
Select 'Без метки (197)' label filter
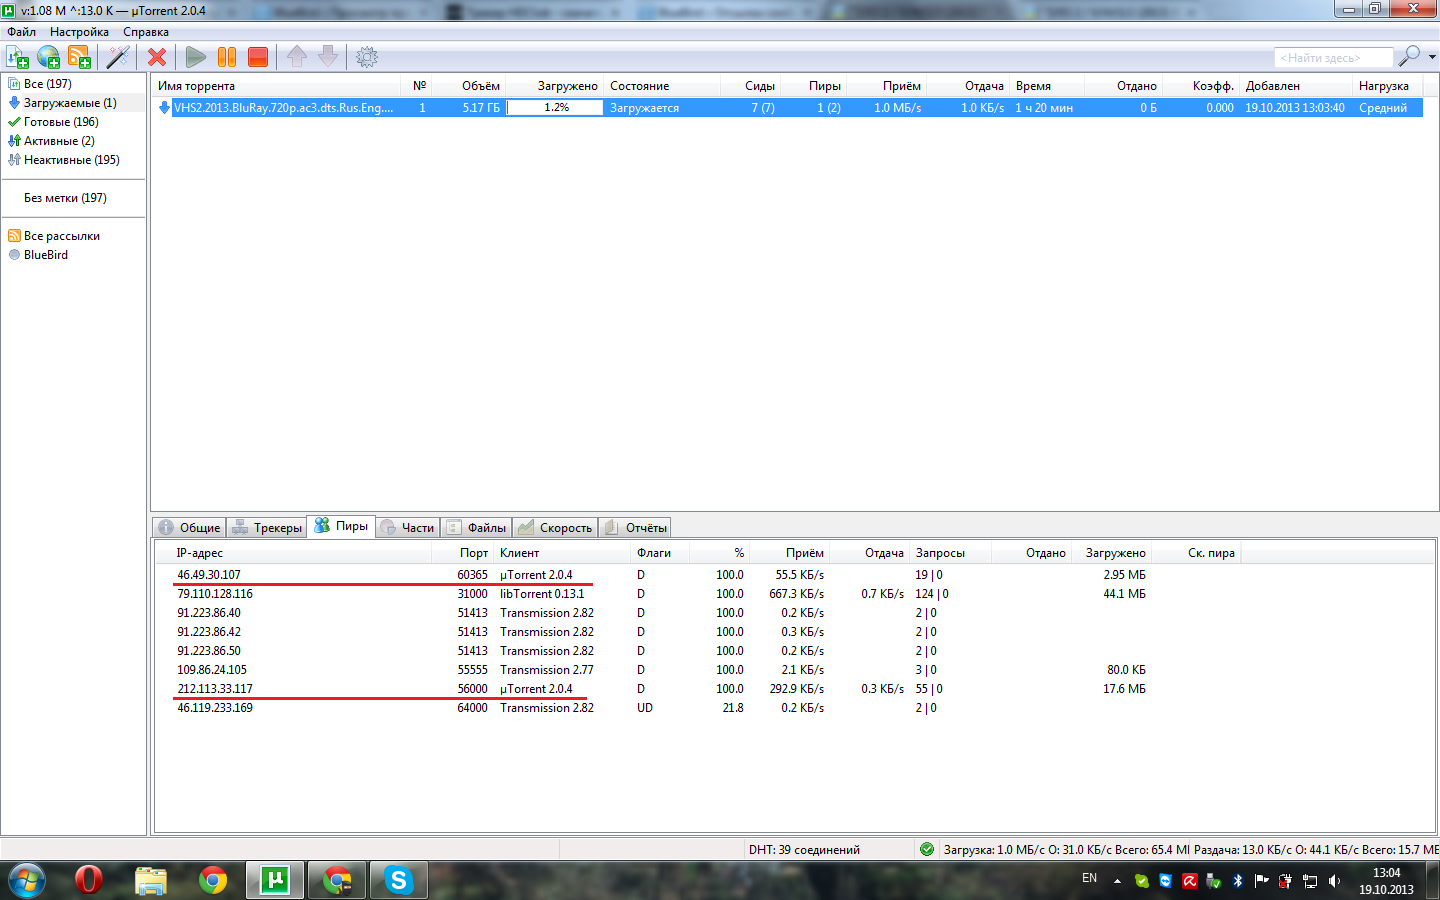(65, 198)
